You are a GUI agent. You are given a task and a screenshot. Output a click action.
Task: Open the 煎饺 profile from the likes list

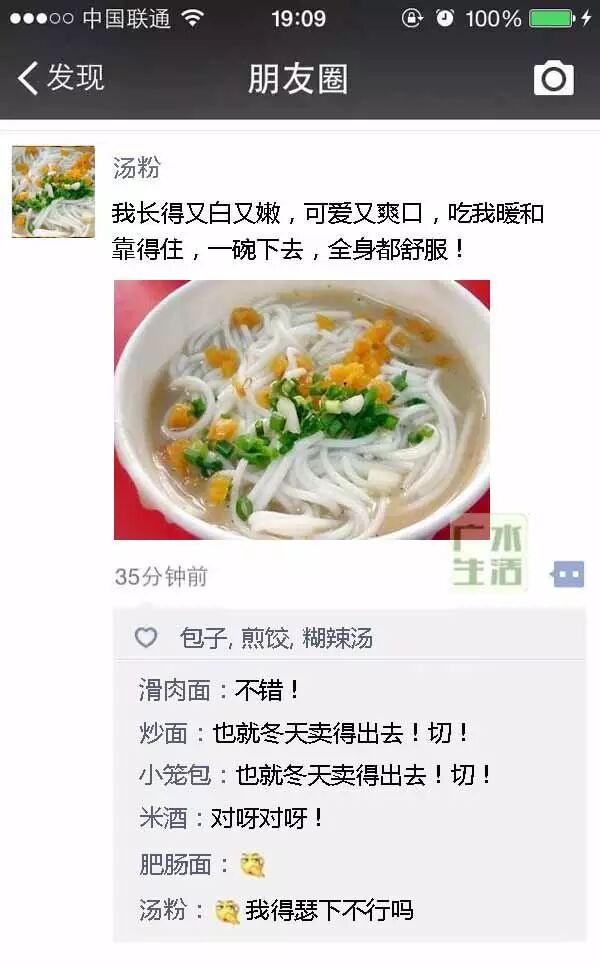click(265, 638)
